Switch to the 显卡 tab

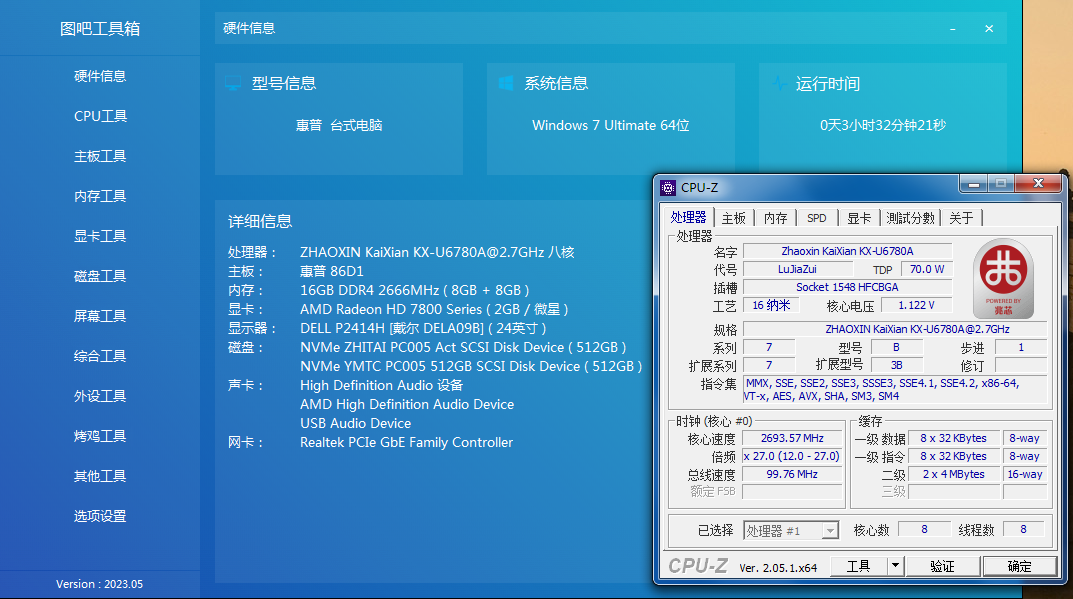pyautogui.click(x=860, y=217)
